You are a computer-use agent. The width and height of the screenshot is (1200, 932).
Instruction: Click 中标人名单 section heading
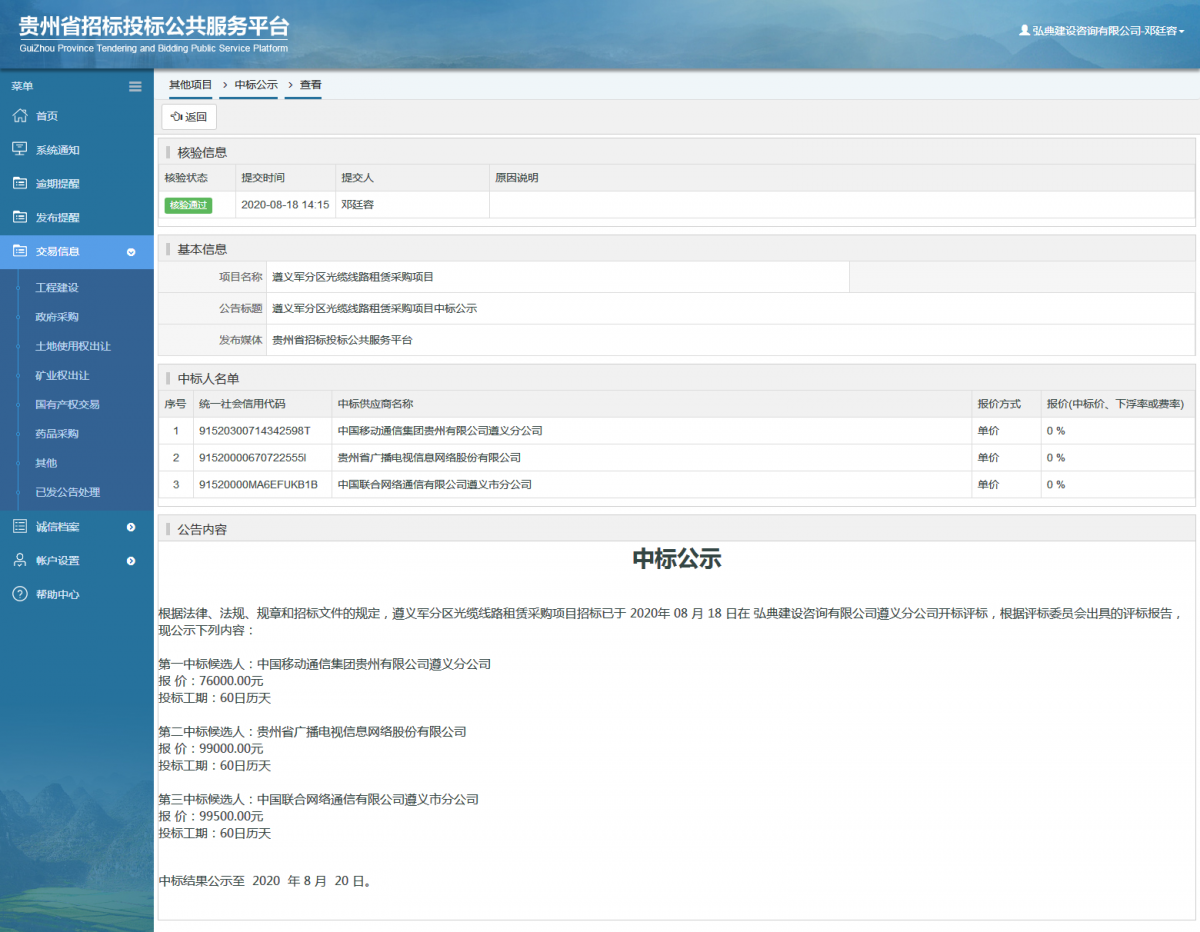pyautogui.click(x=208, y=379)
